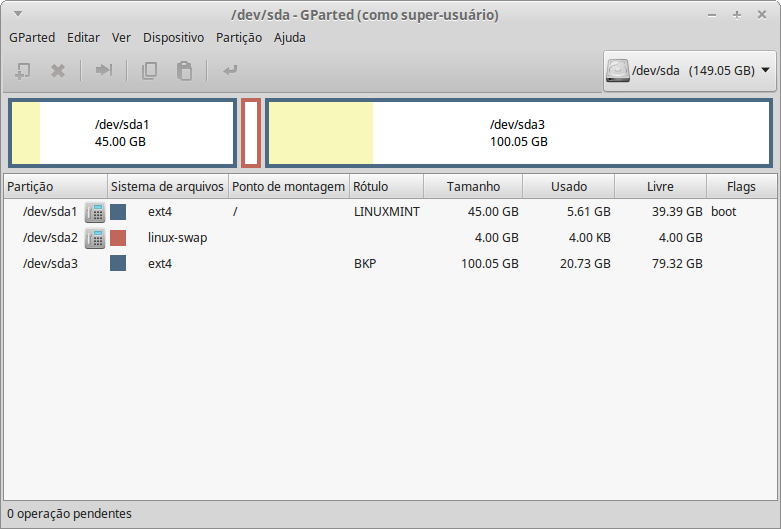Click the New partition toolbar icon
The width and height of the screenshot is (781, 529).
(22, 71)
